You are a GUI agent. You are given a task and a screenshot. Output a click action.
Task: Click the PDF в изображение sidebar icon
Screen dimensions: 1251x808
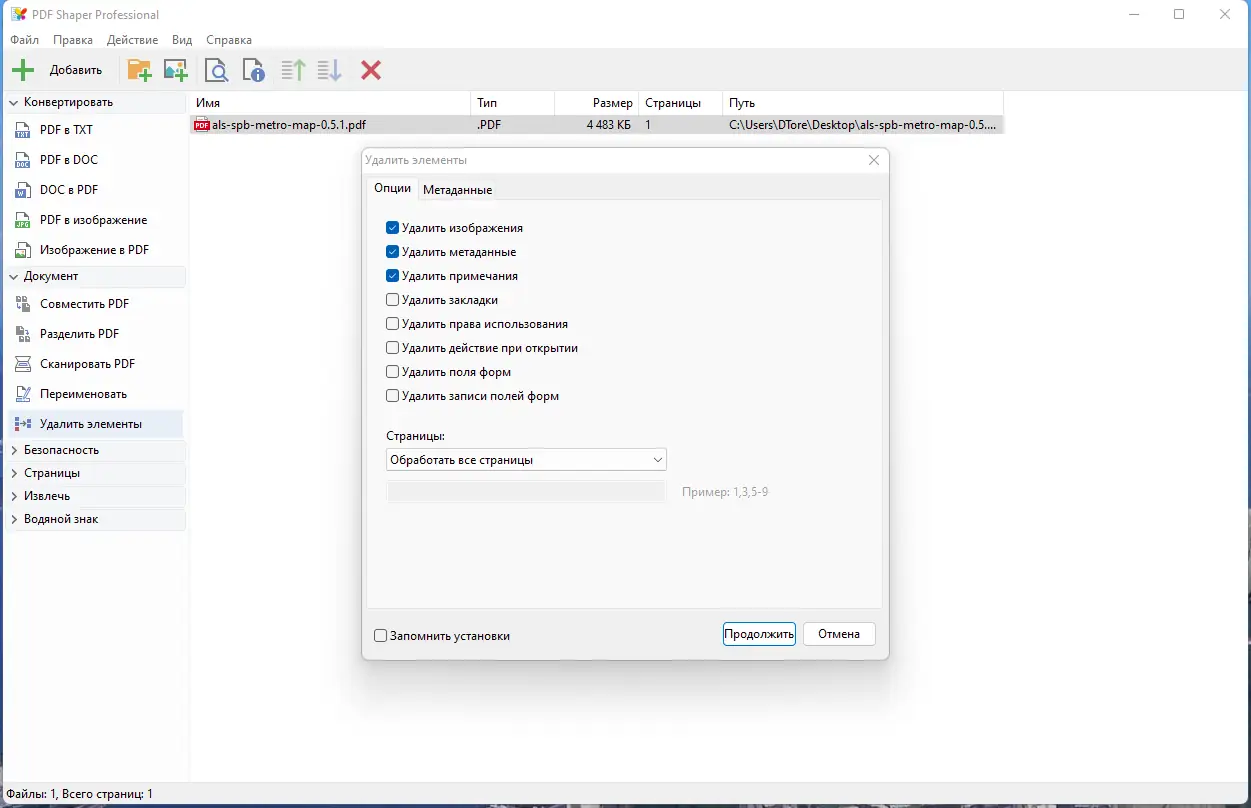coord(23,220)
